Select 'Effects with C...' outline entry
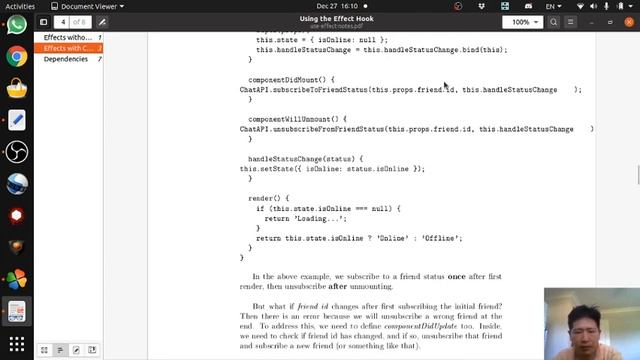The width and height of the screenshot is (640, 360). [x=69, y=48]
